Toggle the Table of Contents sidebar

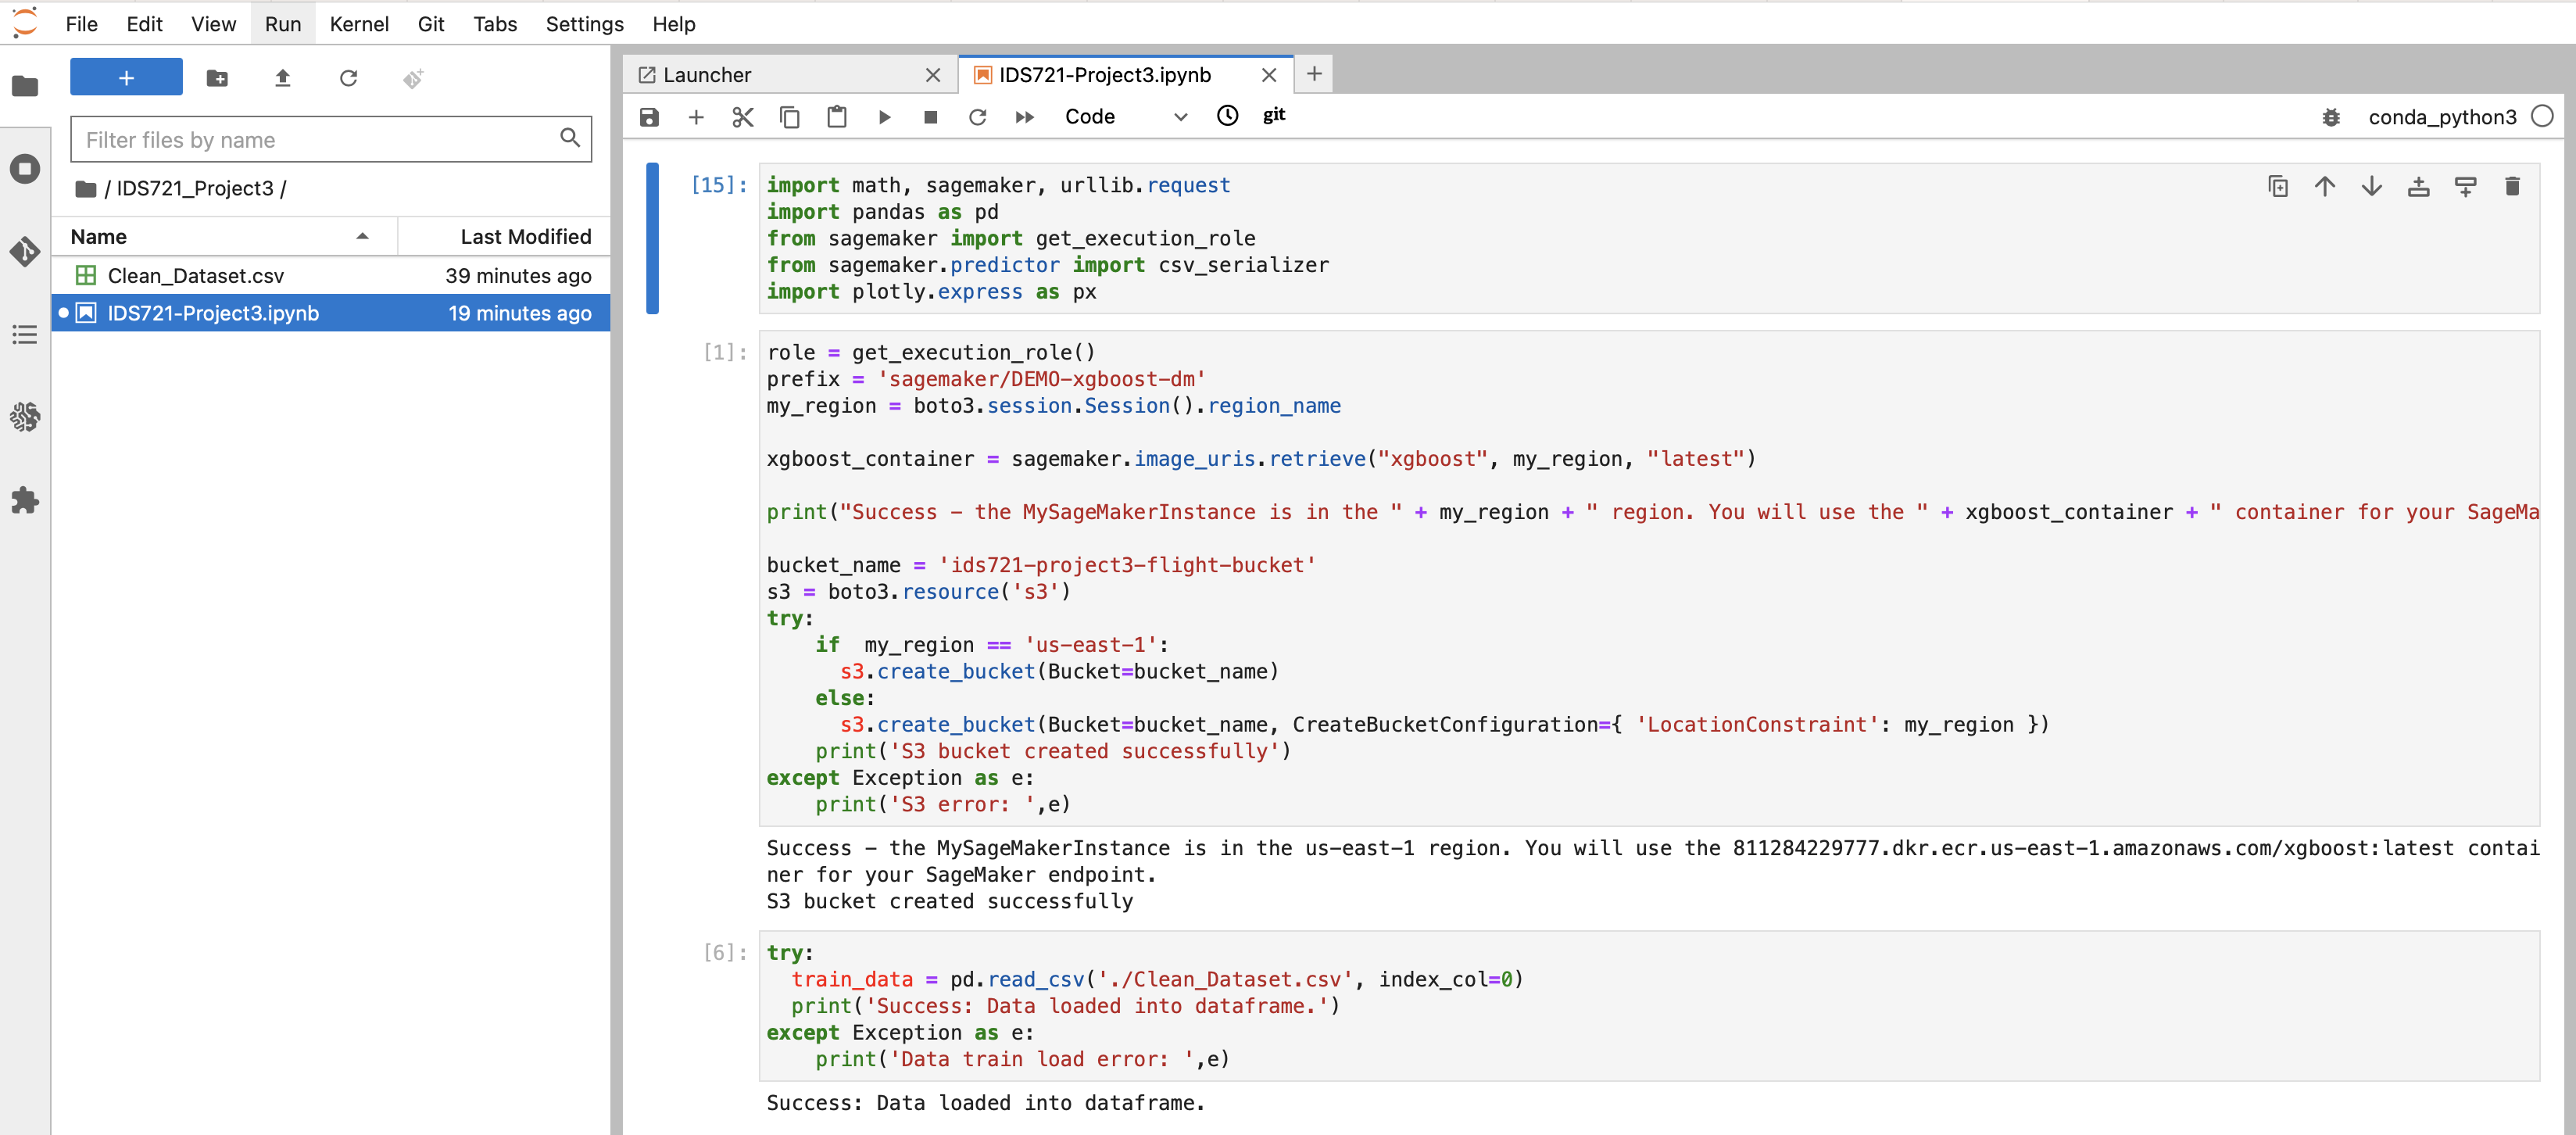coord(25,335)
